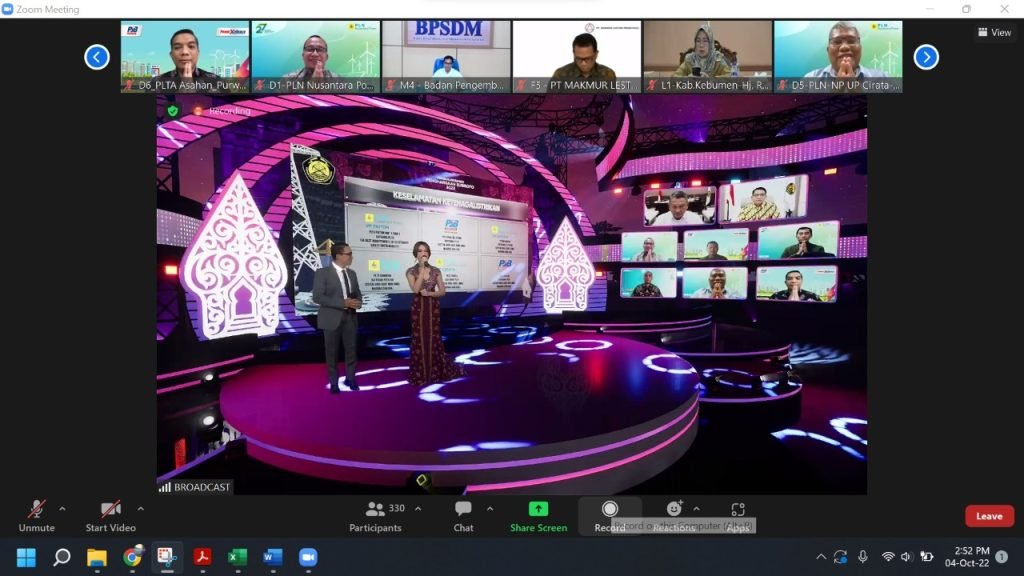Open the View menu
Viewport: 1024px width, 576px height.
[x=994, y=32]
